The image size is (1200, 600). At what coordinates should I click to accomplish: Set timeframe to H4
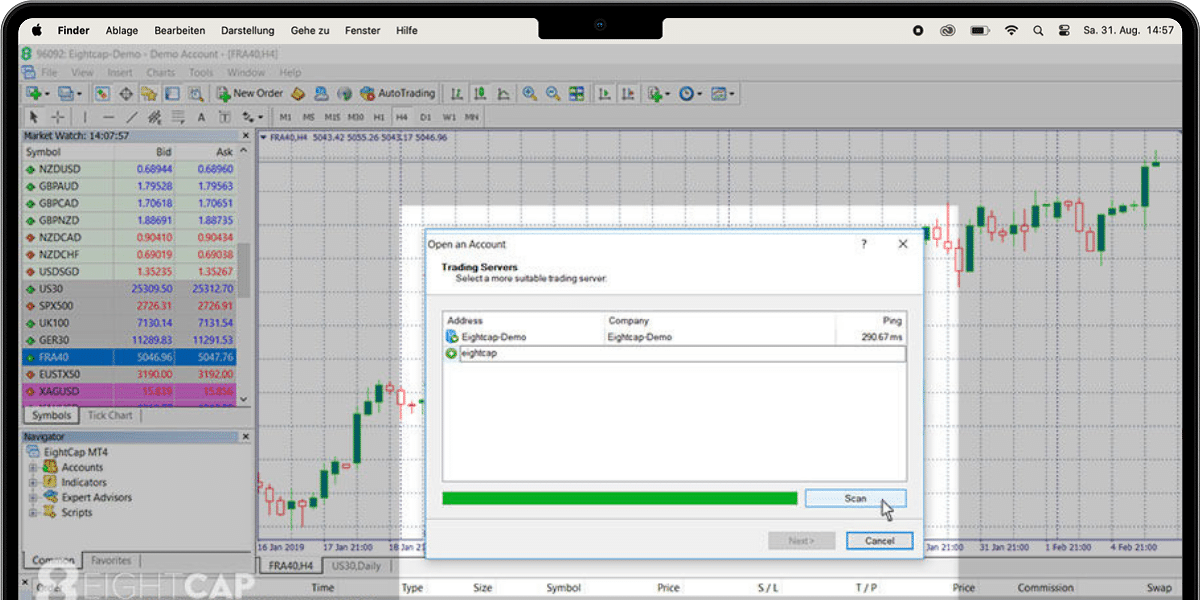click(402, 117)
